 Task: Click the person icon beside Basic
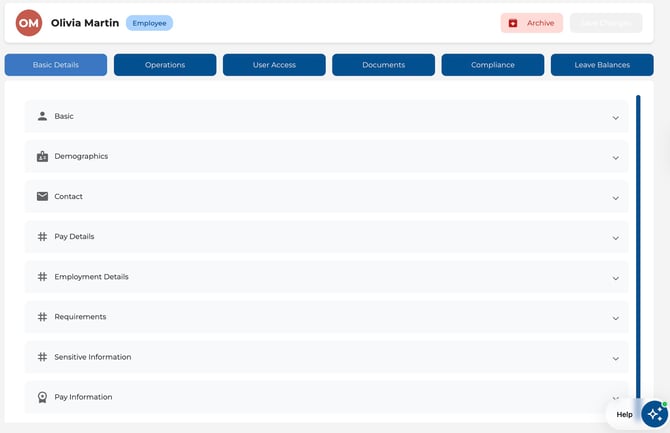42,116
